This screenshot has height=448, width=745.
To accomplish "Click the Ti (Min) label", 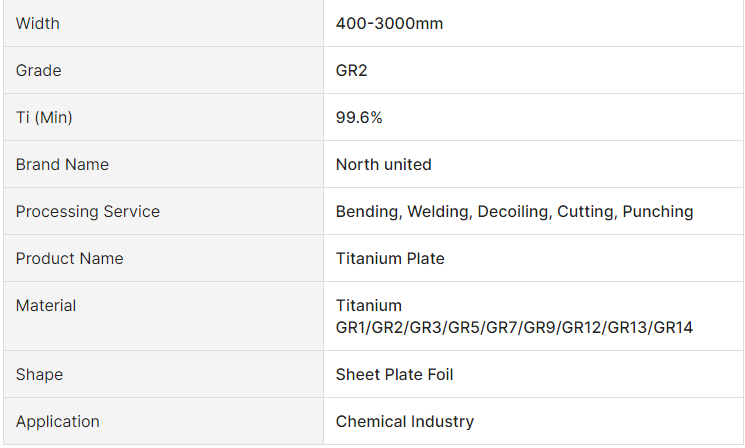I will 44,118.
